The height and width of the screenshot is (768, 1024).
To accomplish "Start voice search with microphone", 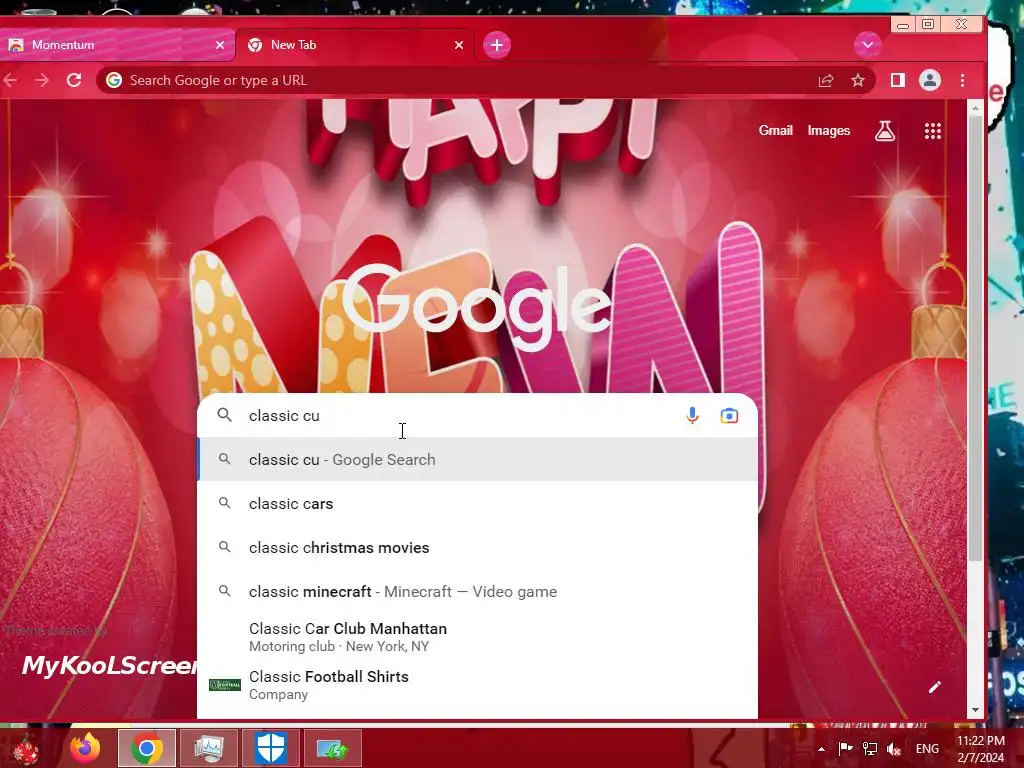I will click(692, 415).
